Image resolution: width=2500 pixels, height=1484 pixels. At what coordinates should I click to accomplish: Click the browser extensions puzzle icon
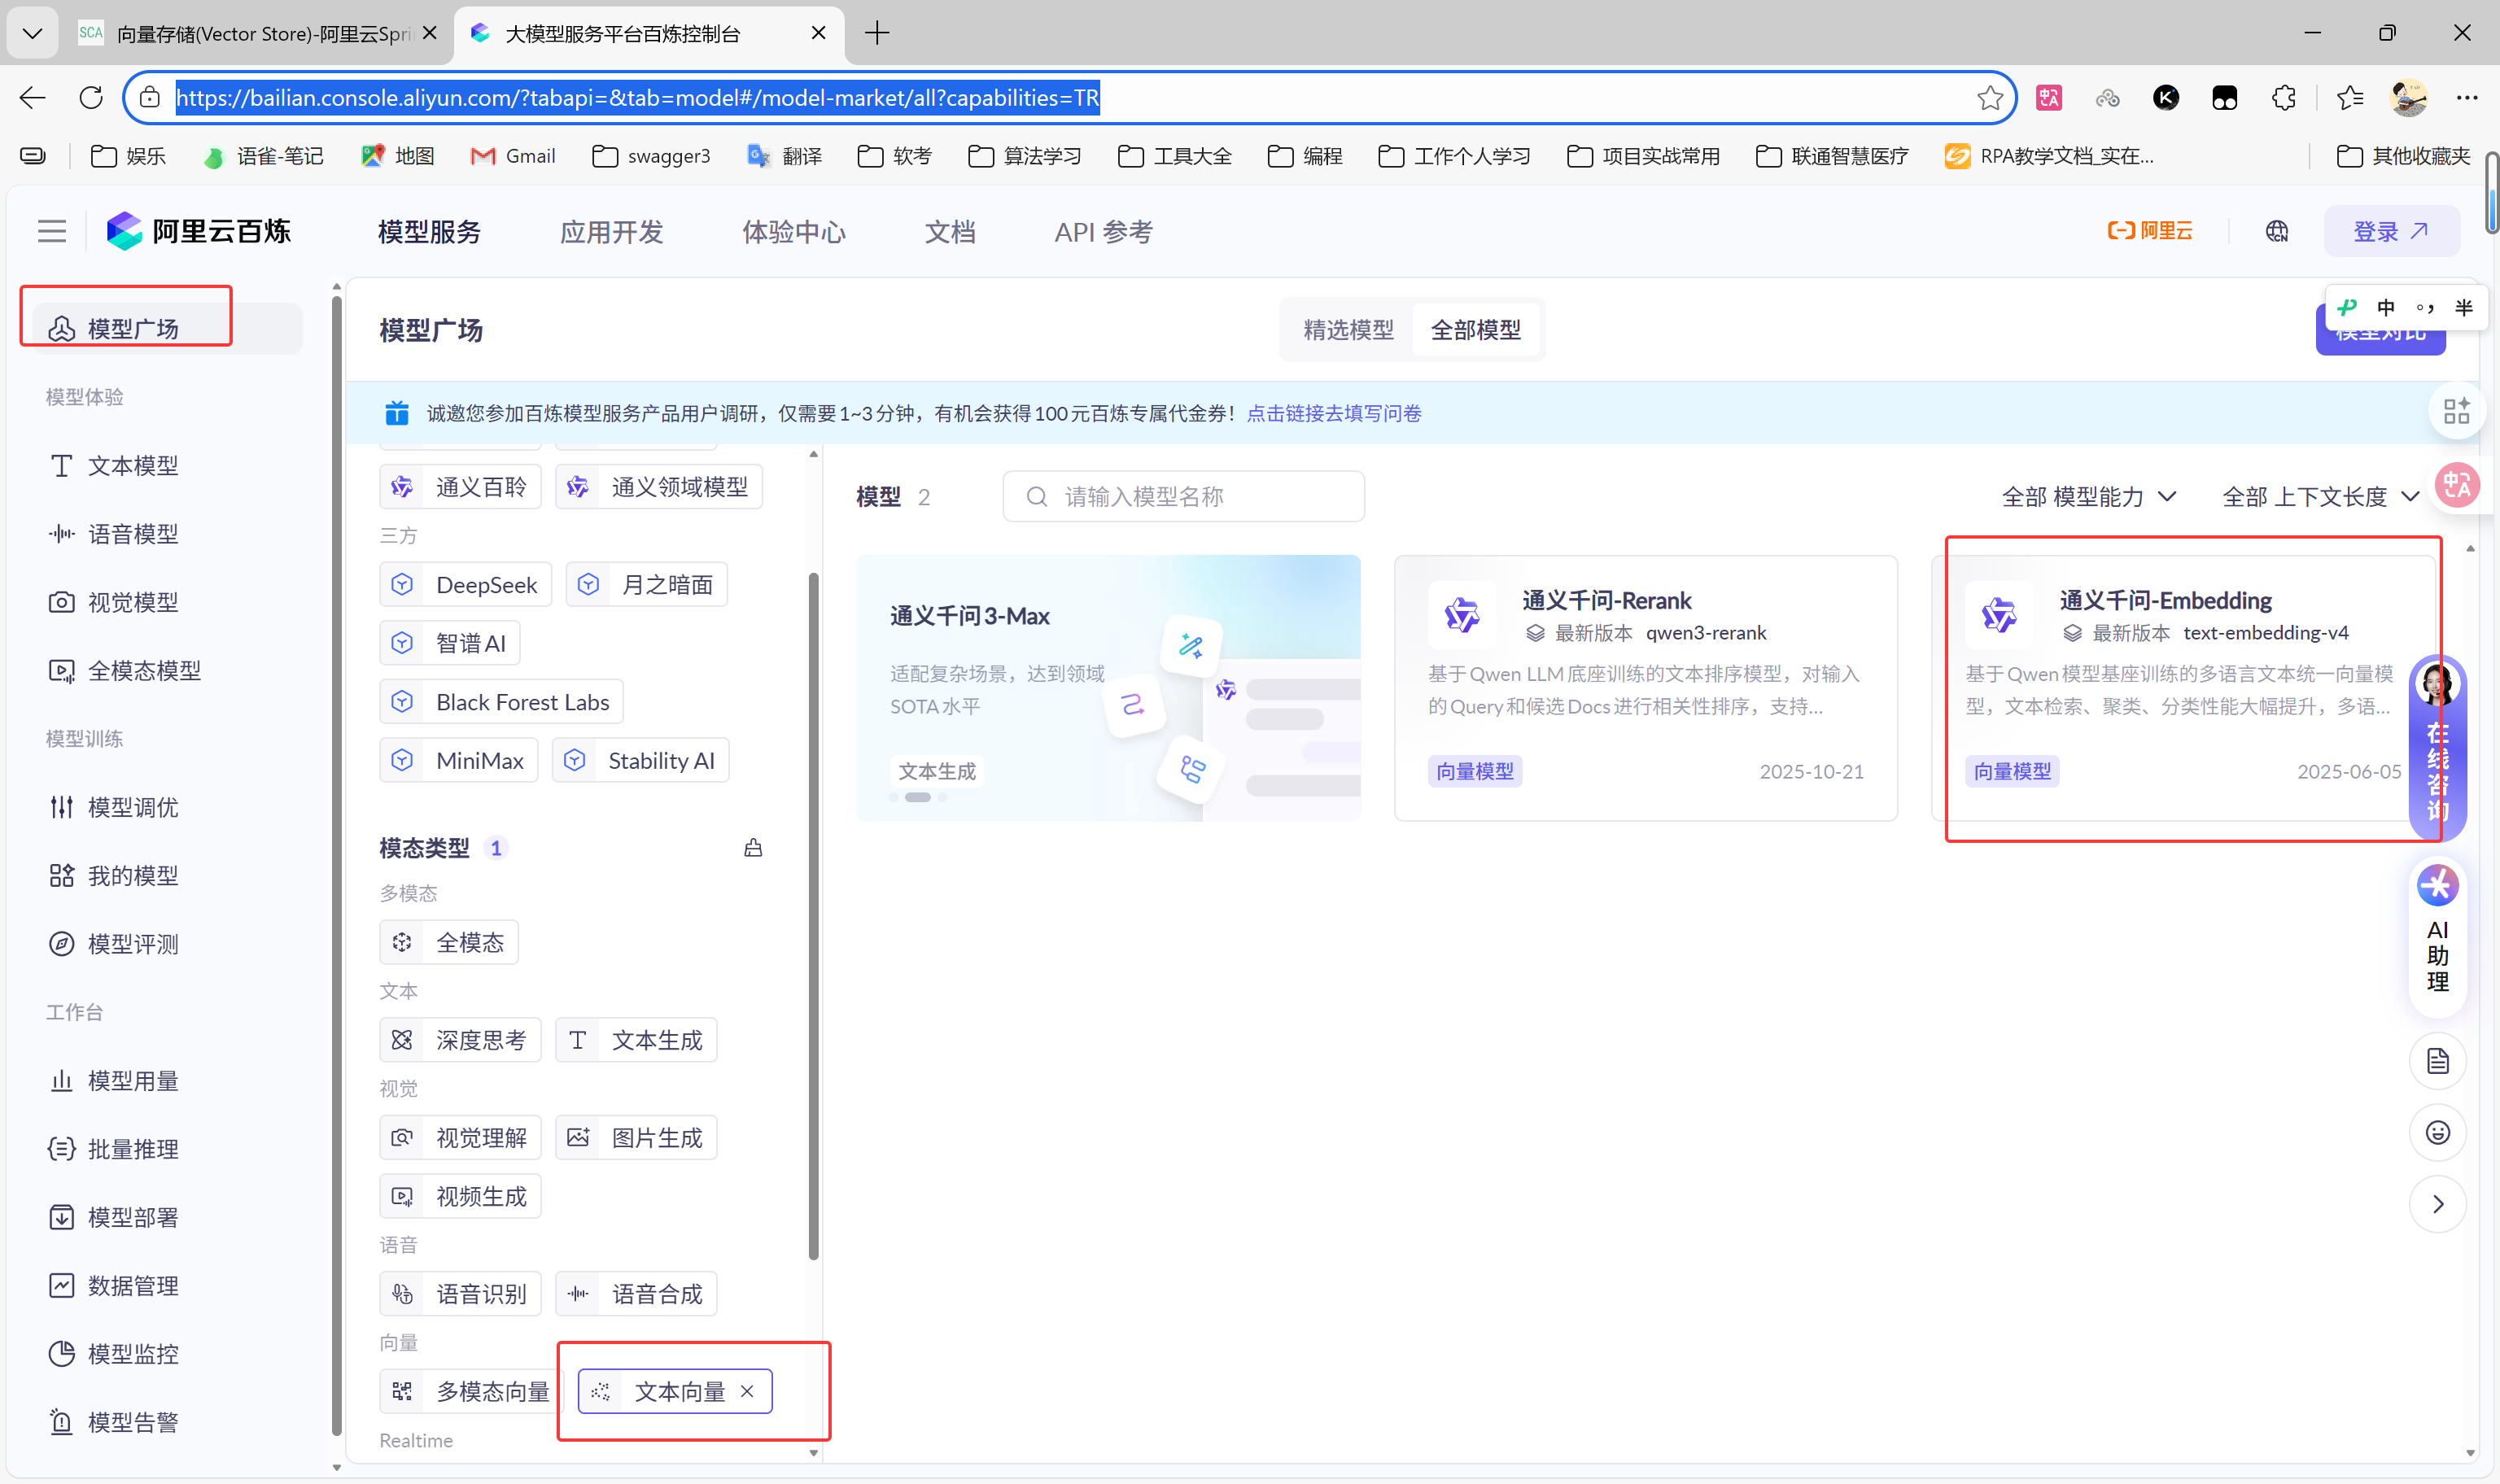(x=2284, y=98)
